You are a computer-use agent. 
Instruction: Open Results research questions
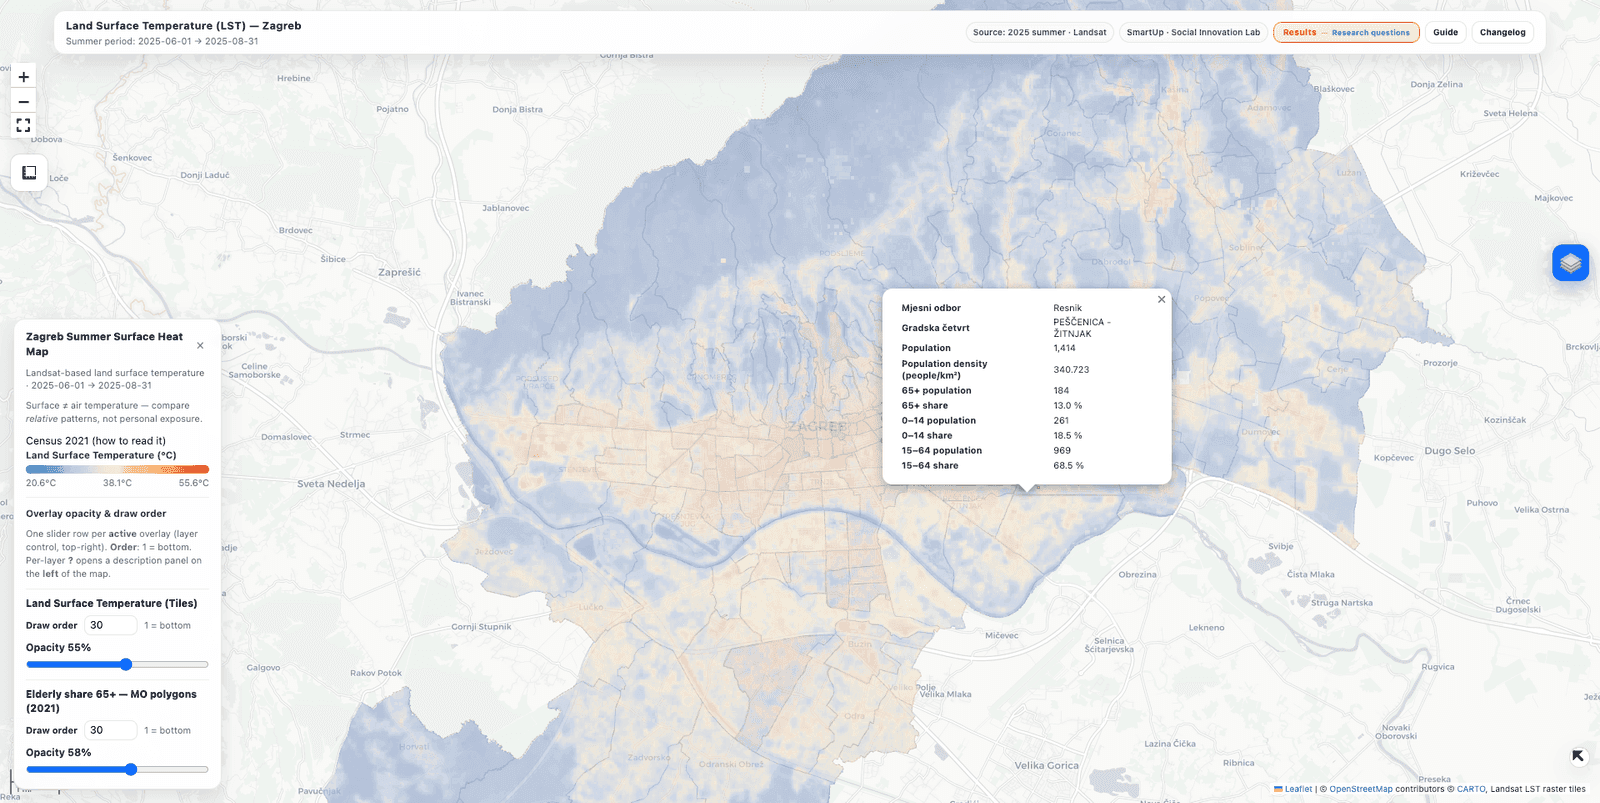[1346, 32]
